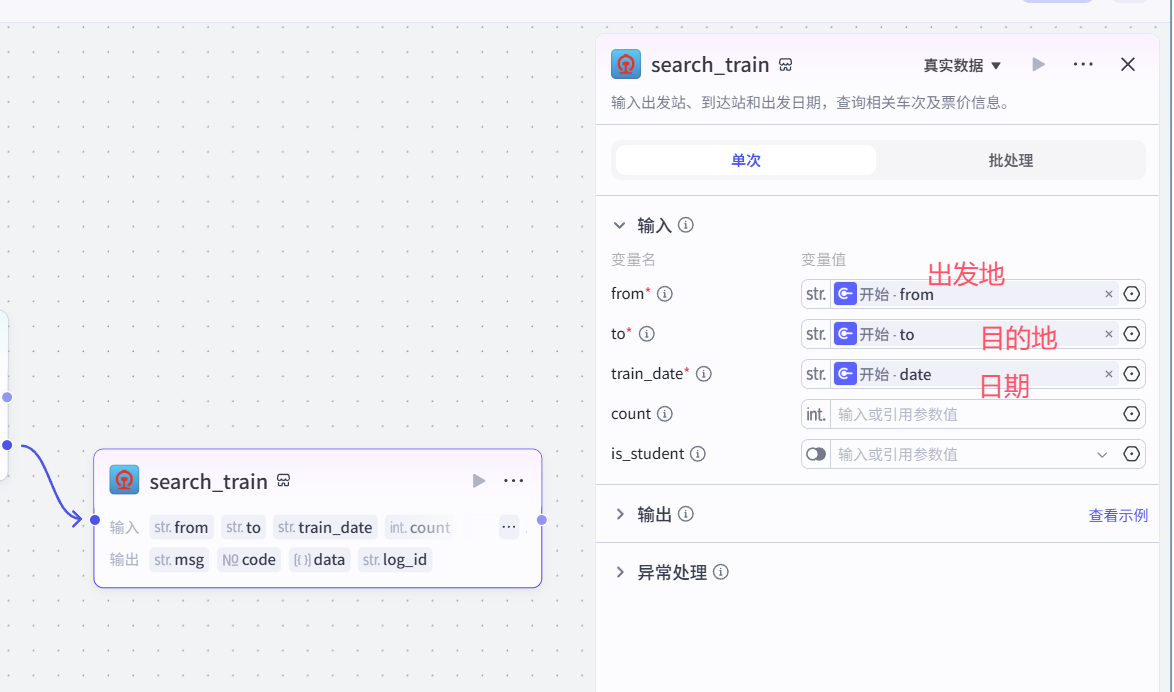Show info tooltip for 输入 section

pos(686,225)
